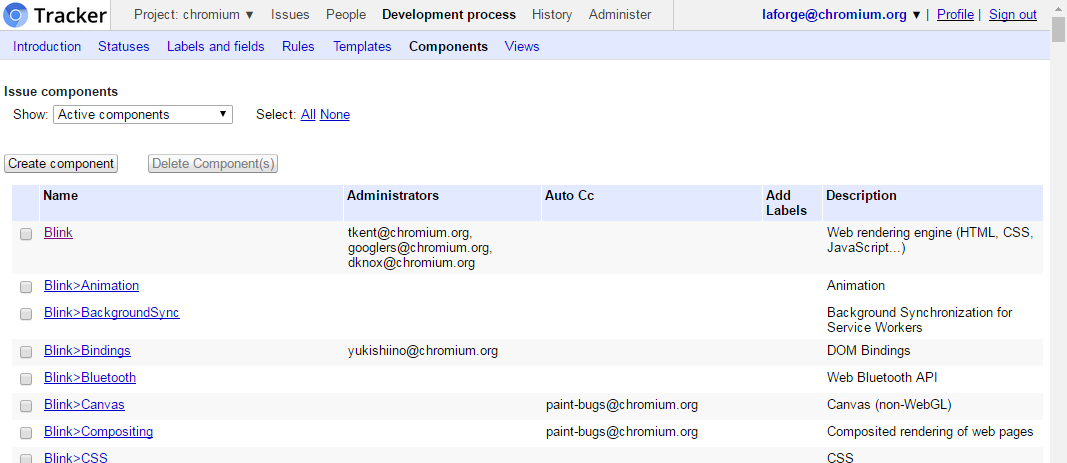Screen dimensions: 1067x463
Task: Open the Show Active components dropdown
Action: point(142,115)
